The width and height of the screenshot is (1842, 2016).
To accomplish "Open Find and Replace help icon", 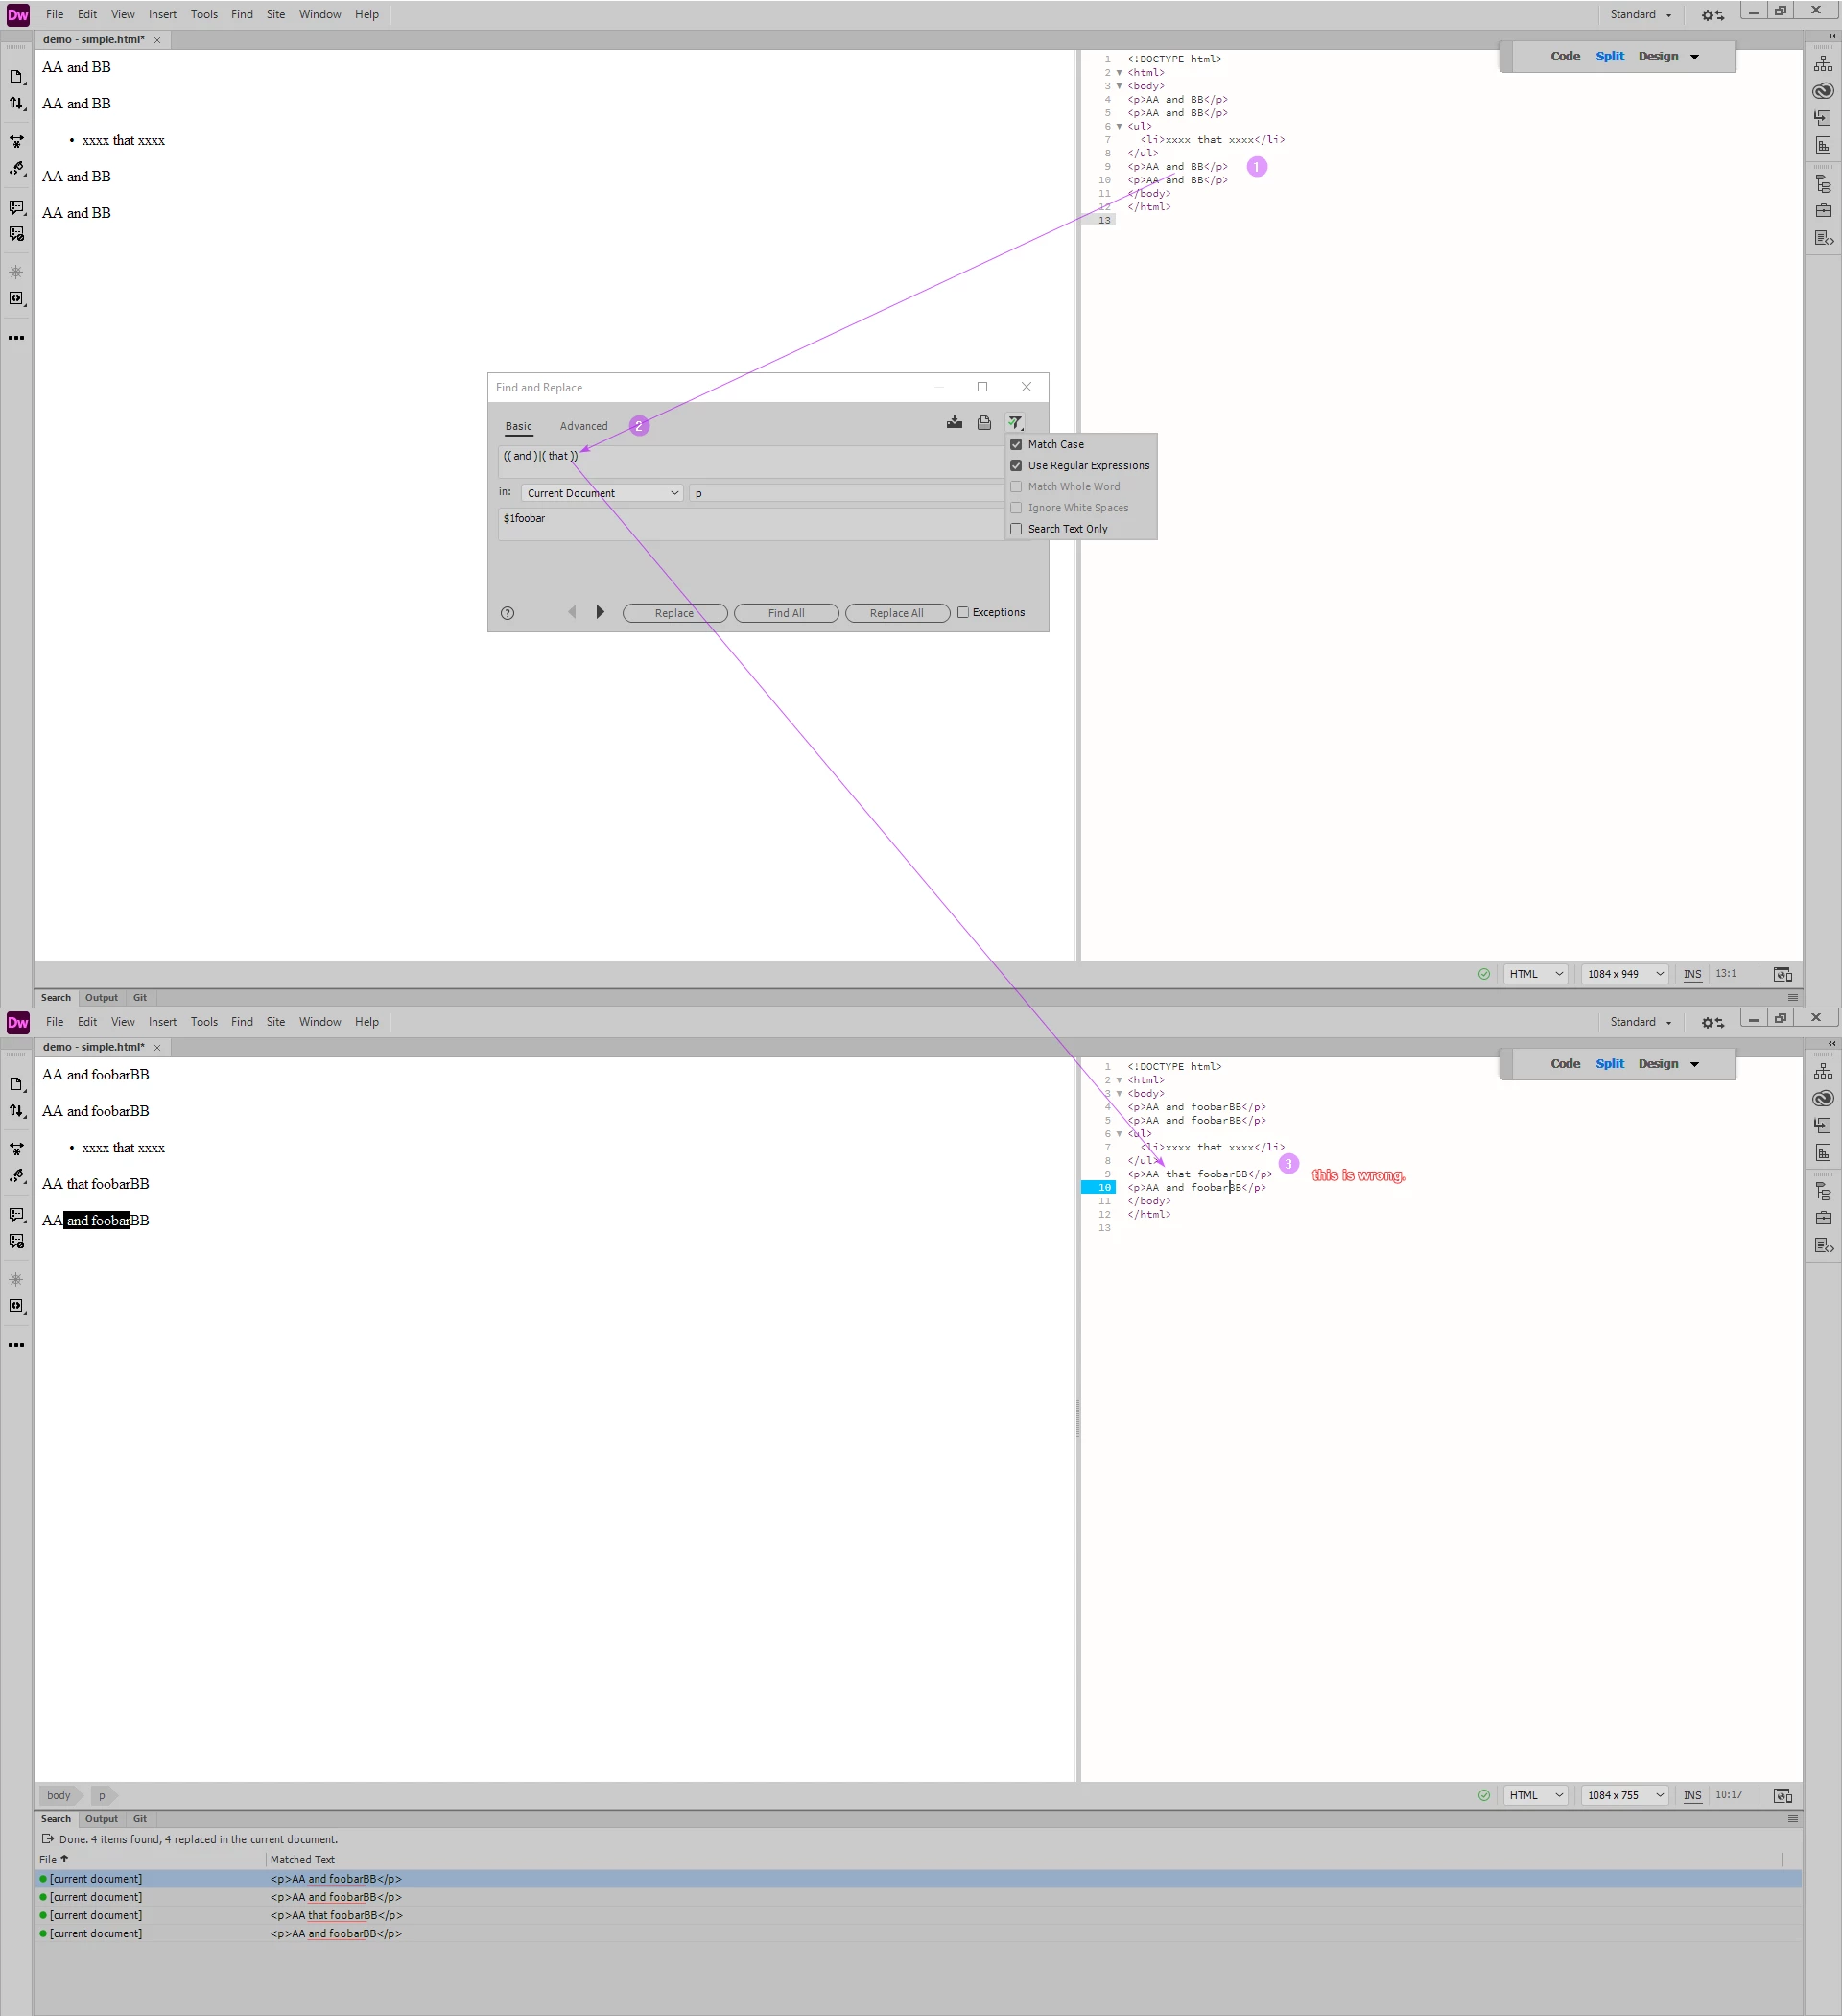I will (x=507, y=613).
